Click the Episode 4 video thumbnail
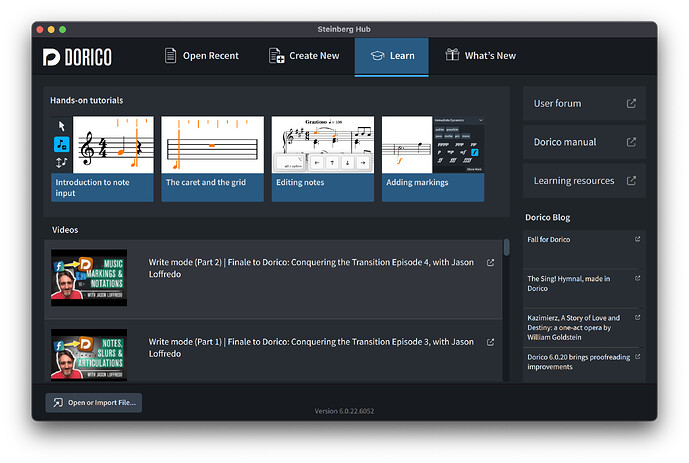This screenshot has height=463, width=689. (89, 278)
